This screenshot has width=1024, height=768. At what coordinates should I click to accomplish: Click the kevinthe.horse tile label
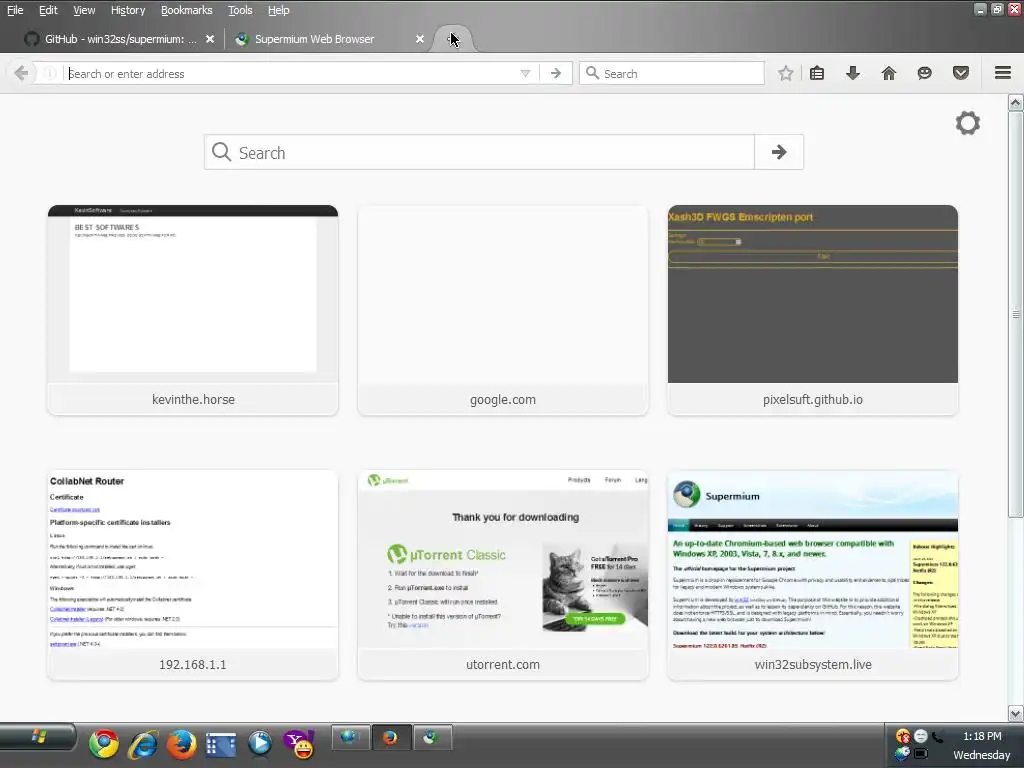193,399
